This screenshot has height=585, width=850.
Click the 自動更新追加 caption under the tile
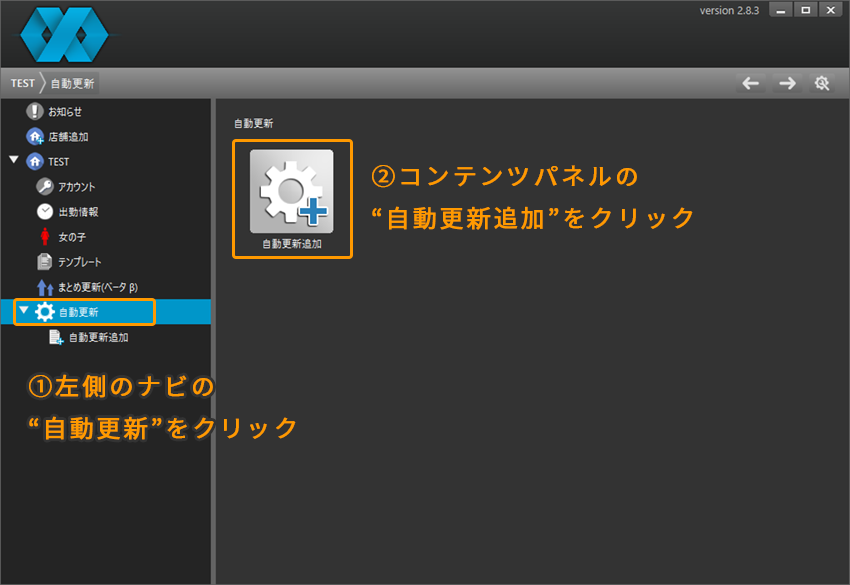(x=292, y=244)
